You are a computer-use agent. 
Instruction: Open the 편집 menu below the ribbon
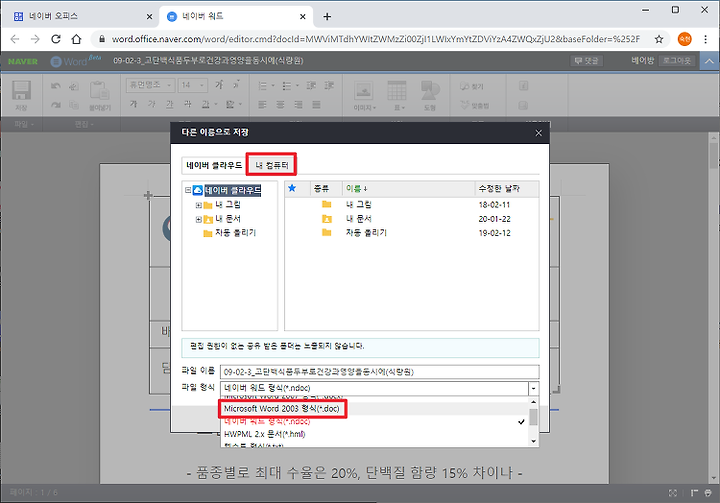pos(84,124)
